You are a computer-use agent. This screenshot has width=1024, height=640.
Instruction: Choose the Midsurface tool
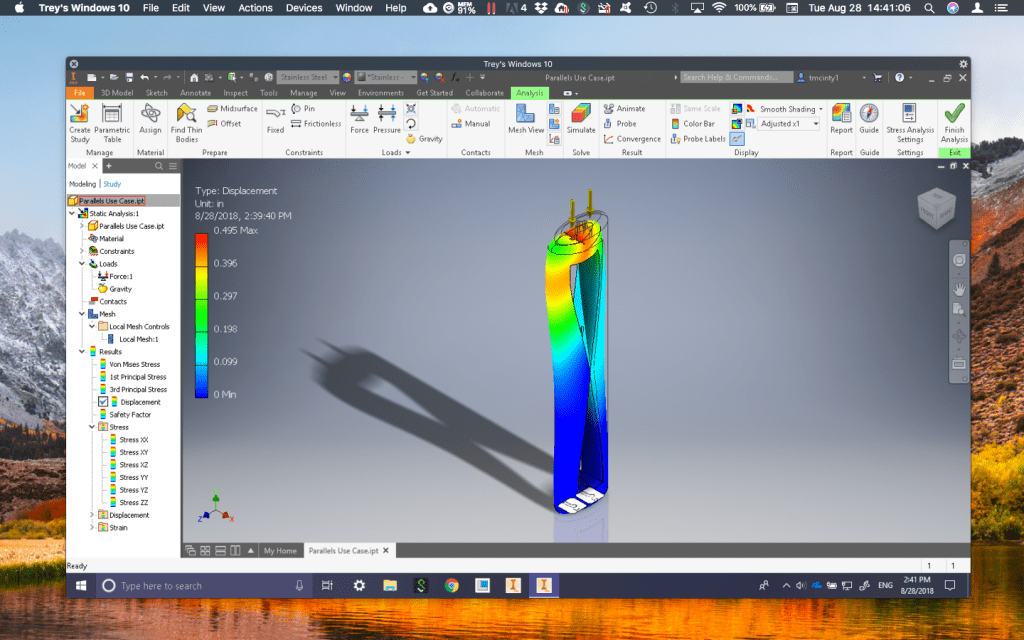[x=232, y=108]
